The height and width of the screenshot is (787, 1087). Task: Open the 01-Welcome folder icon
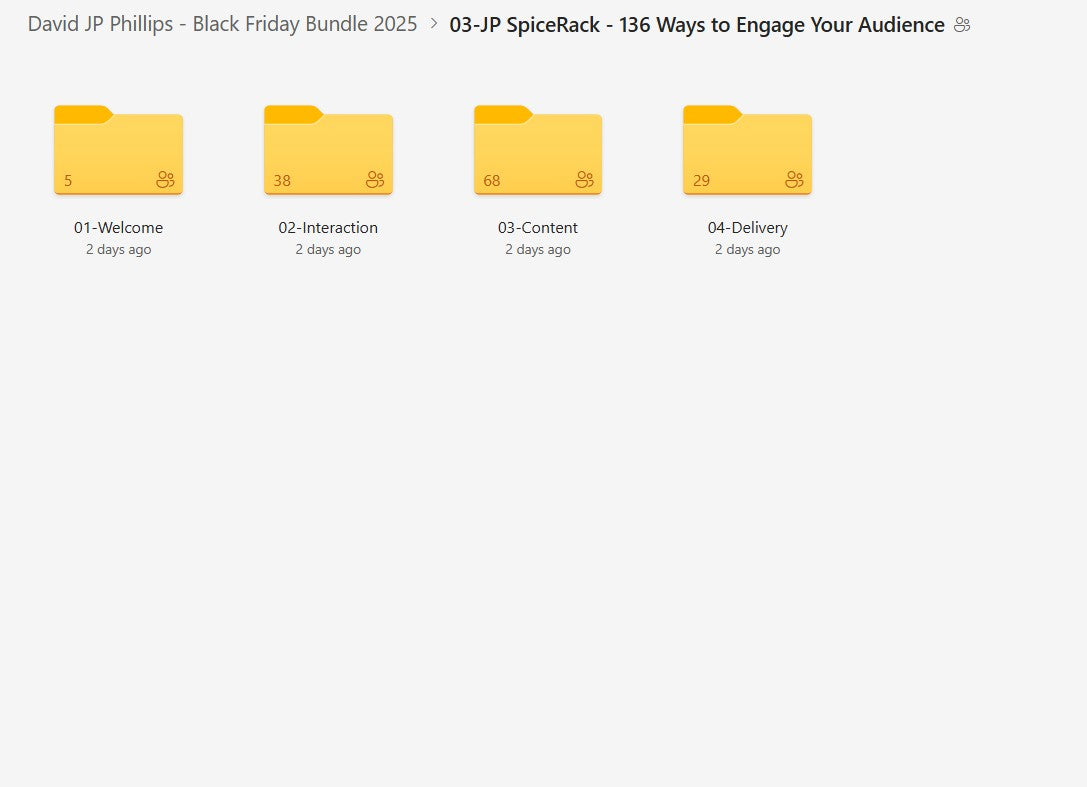[118, 149]
